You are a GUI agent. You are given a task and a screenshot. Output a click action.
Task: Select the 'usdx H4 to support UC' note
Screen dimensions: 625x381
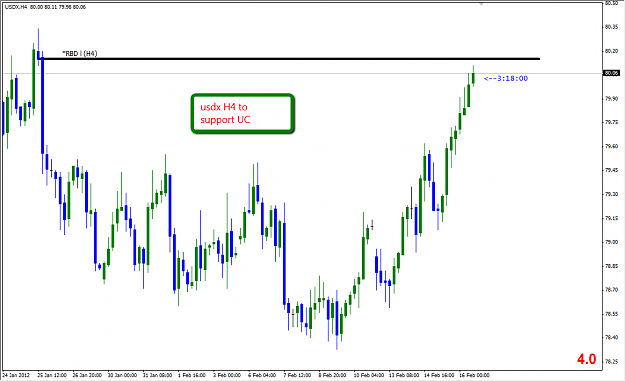coord(242,113)
